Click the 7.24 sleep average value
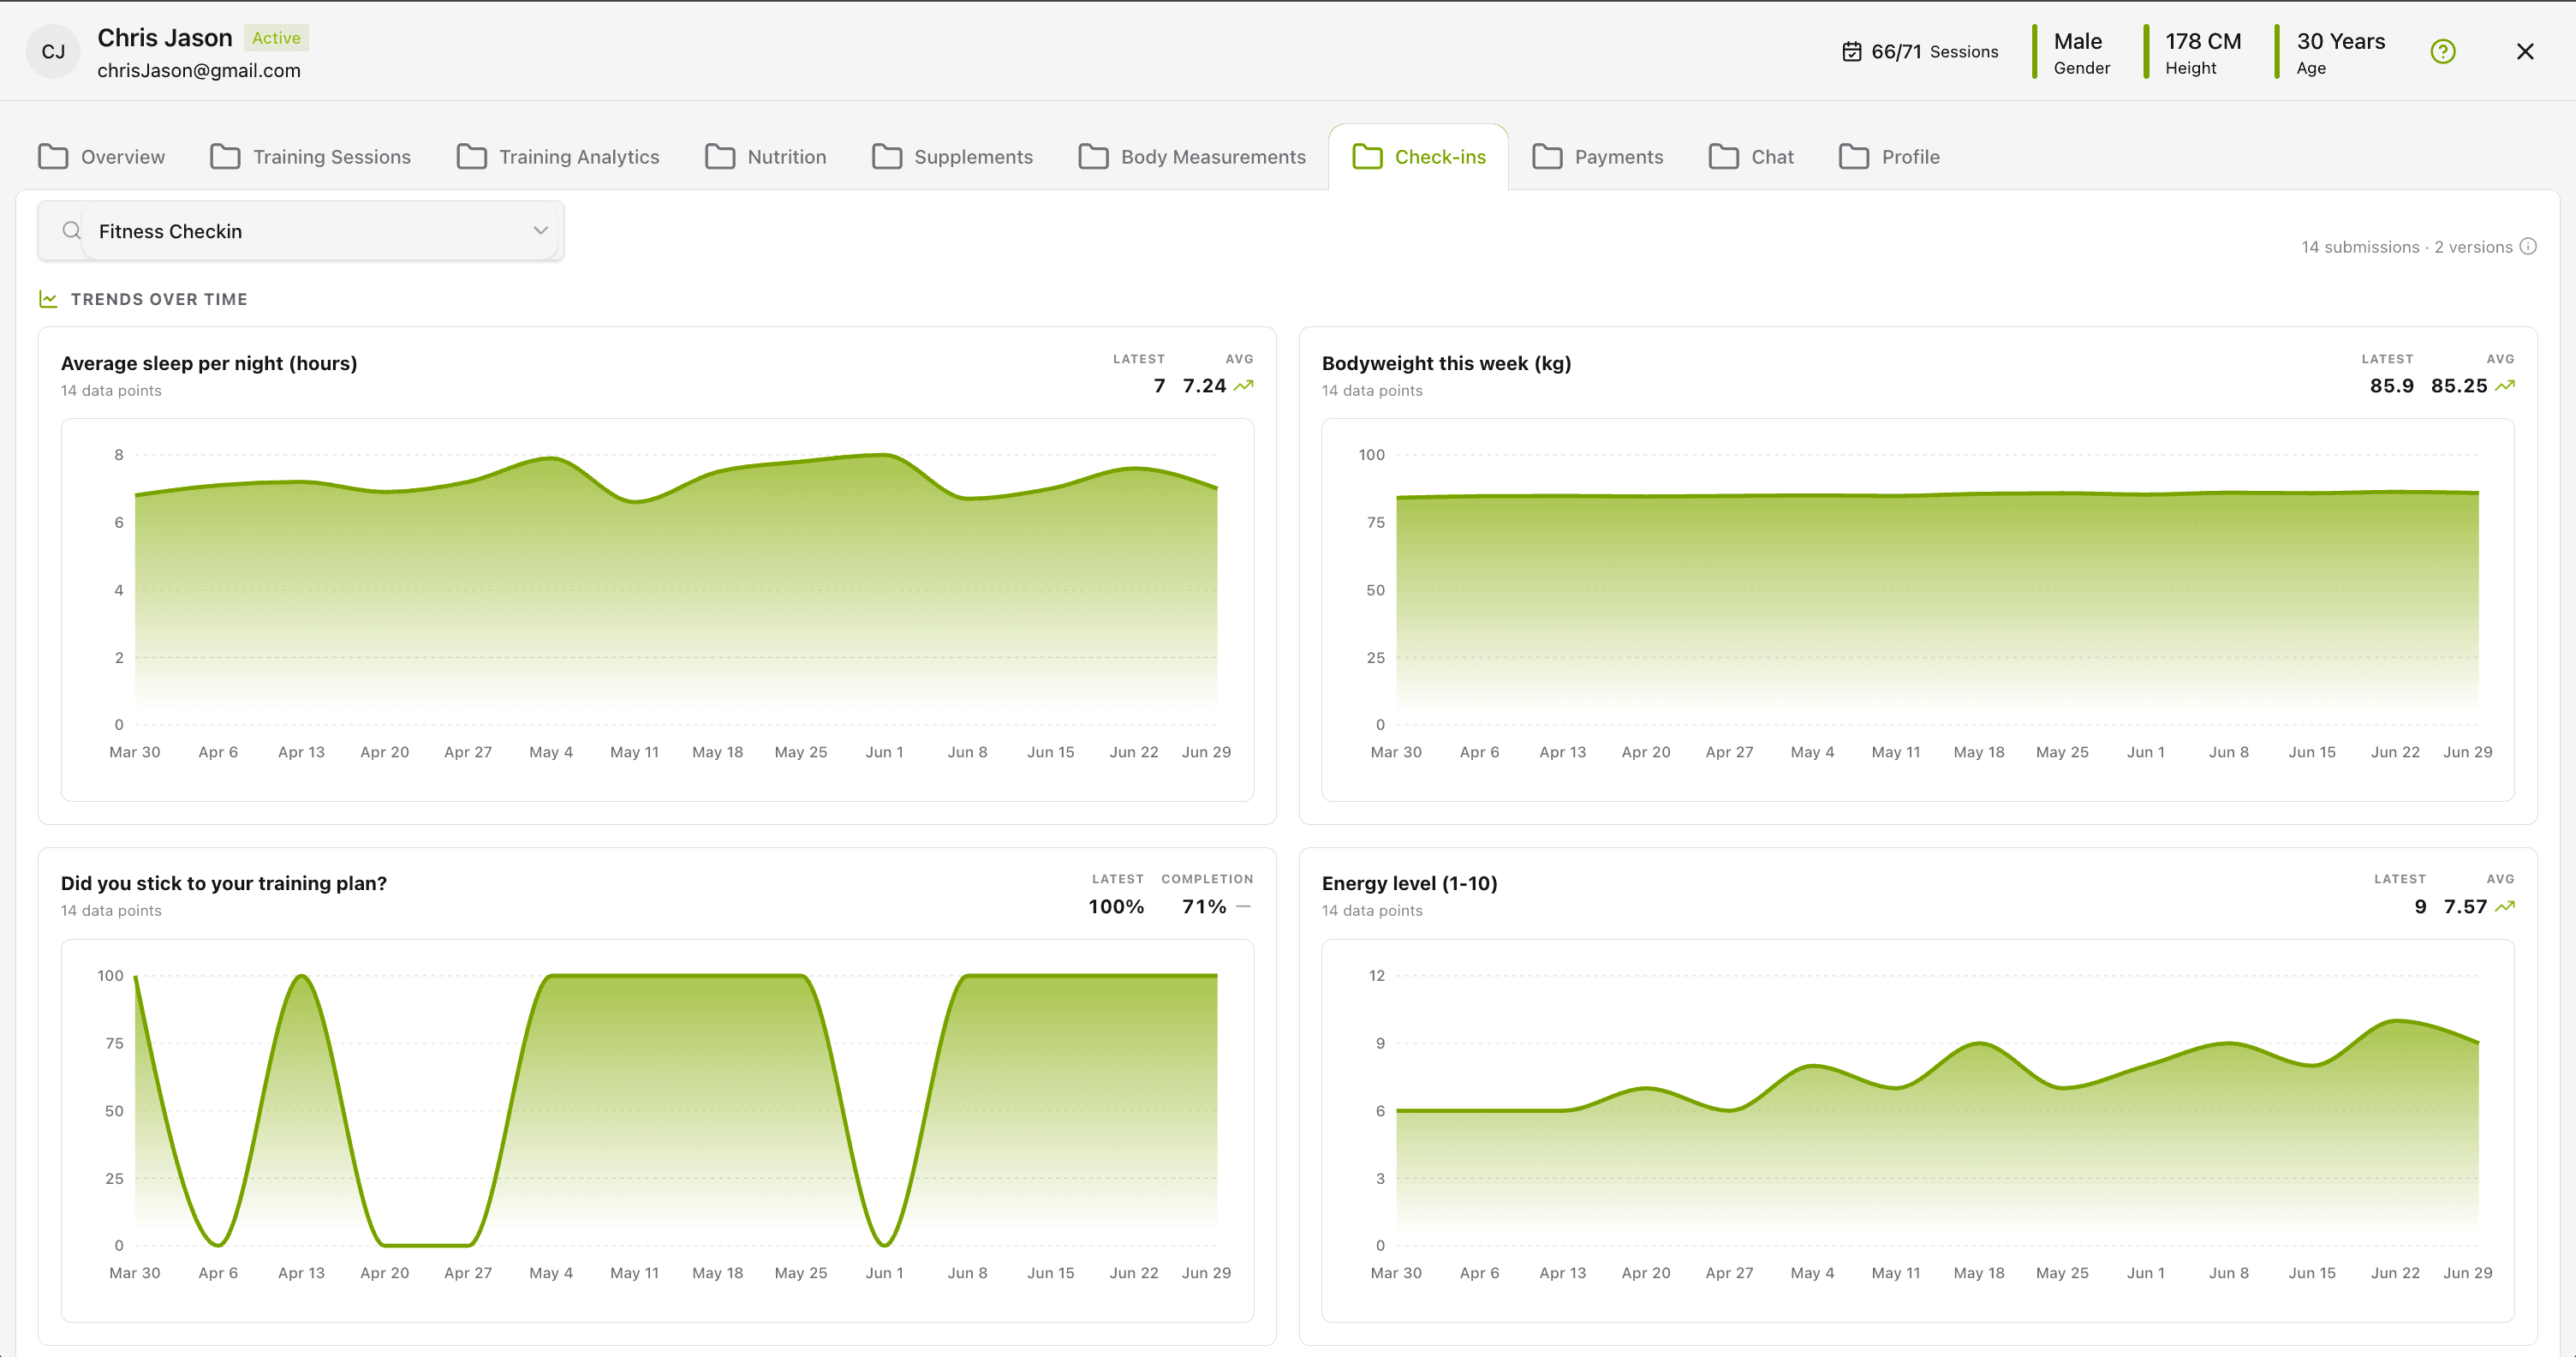The width and height of the screenshot is (2576, 1357). (x=1204, y=386)
